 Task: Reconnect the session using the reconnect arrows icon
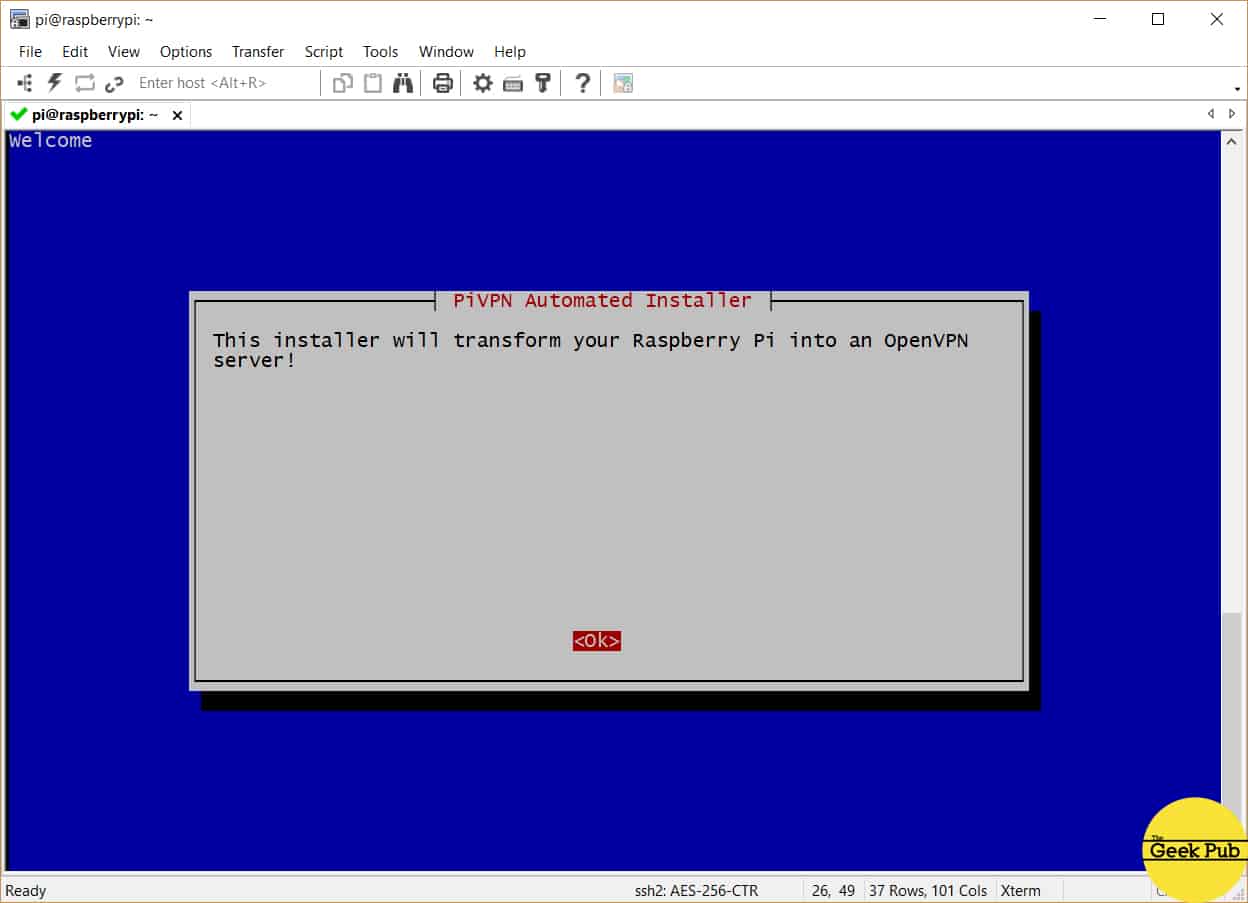(x=84, y=83)
